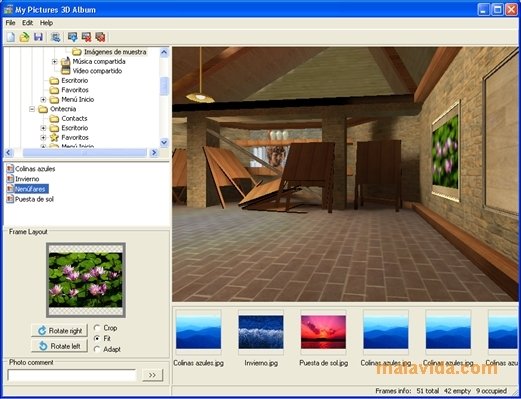Click the New album toolbar icon
The image size is (521, 399).
click(11, 37)
